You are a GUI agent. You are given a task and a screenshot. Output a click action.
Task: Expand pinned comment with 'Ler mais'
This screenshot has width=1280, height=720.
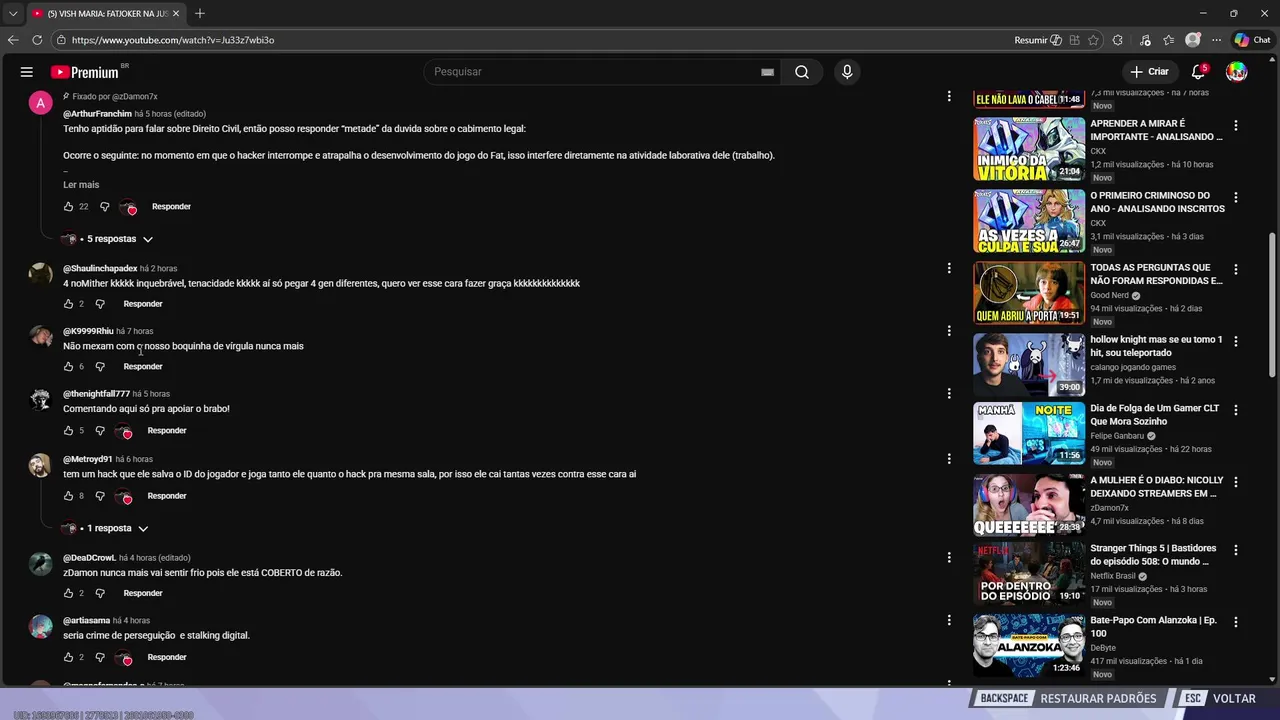[x=81, y=185]
